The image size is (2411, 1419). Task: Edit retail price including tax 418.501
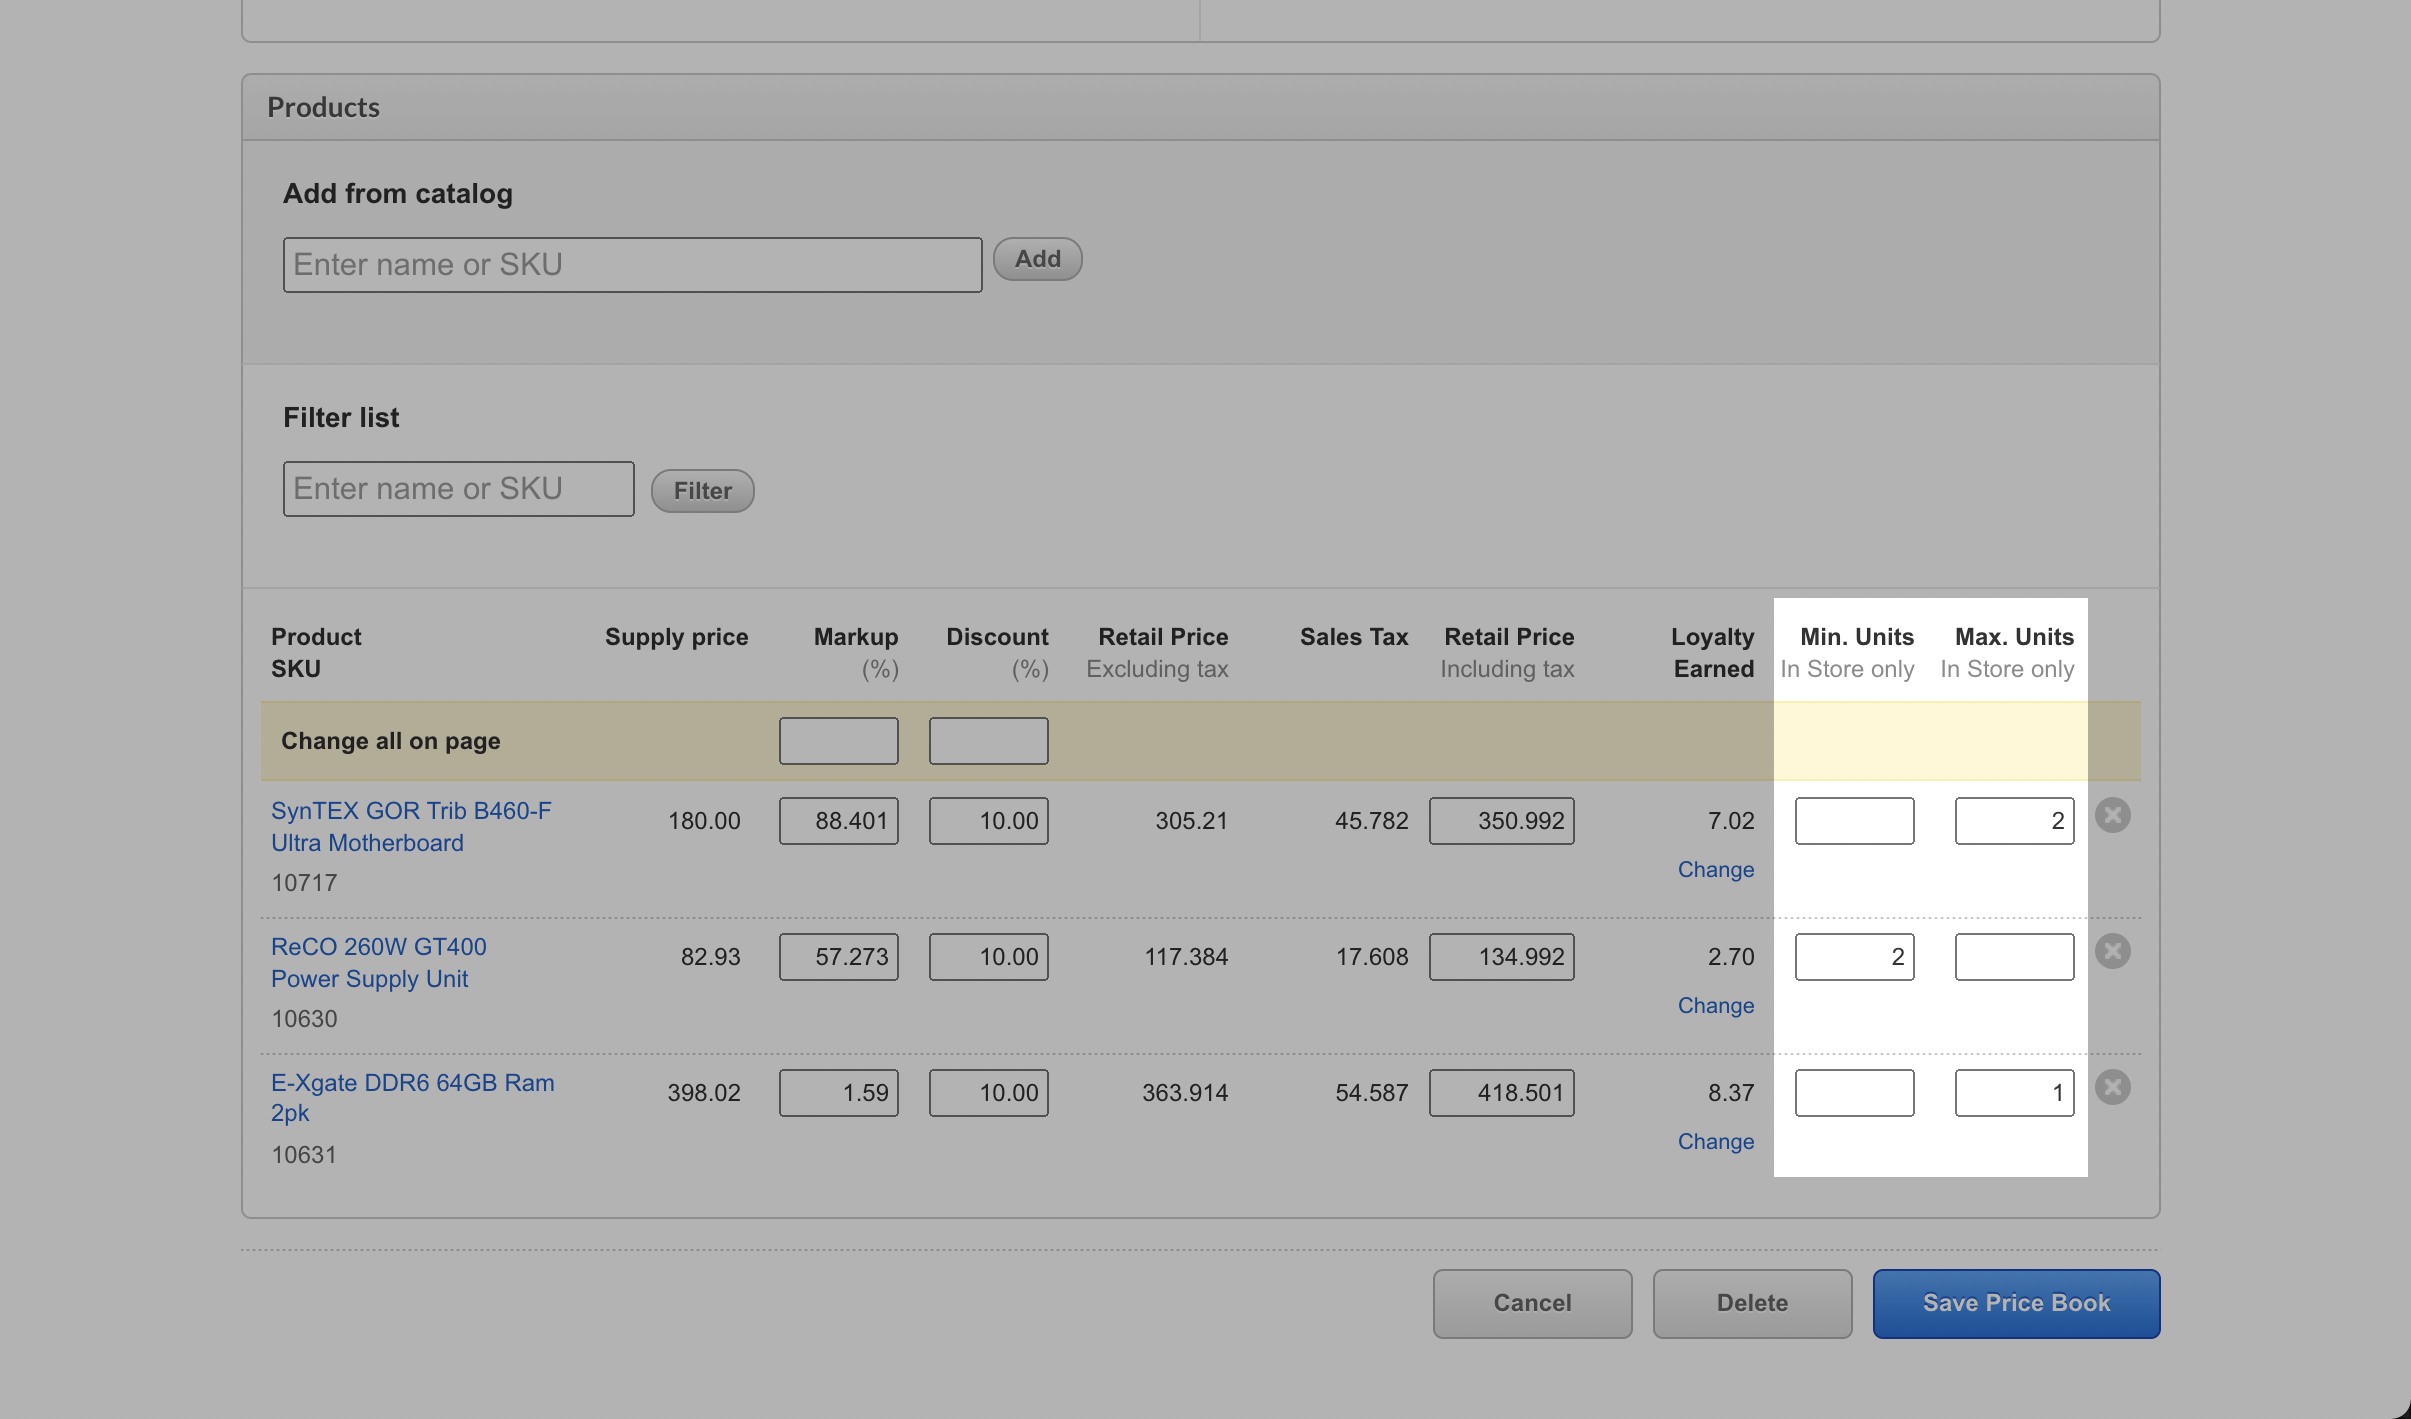[1500, 1093]
